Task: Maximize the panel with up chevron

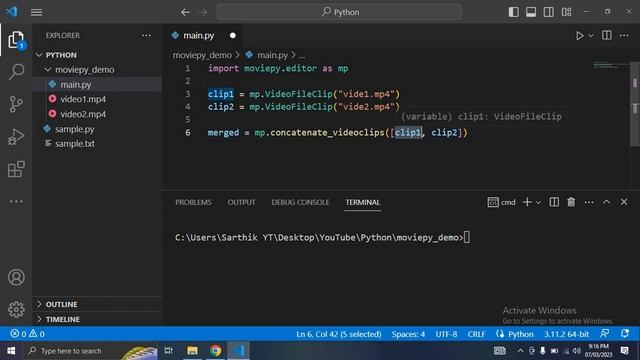Action: [607, 202]
